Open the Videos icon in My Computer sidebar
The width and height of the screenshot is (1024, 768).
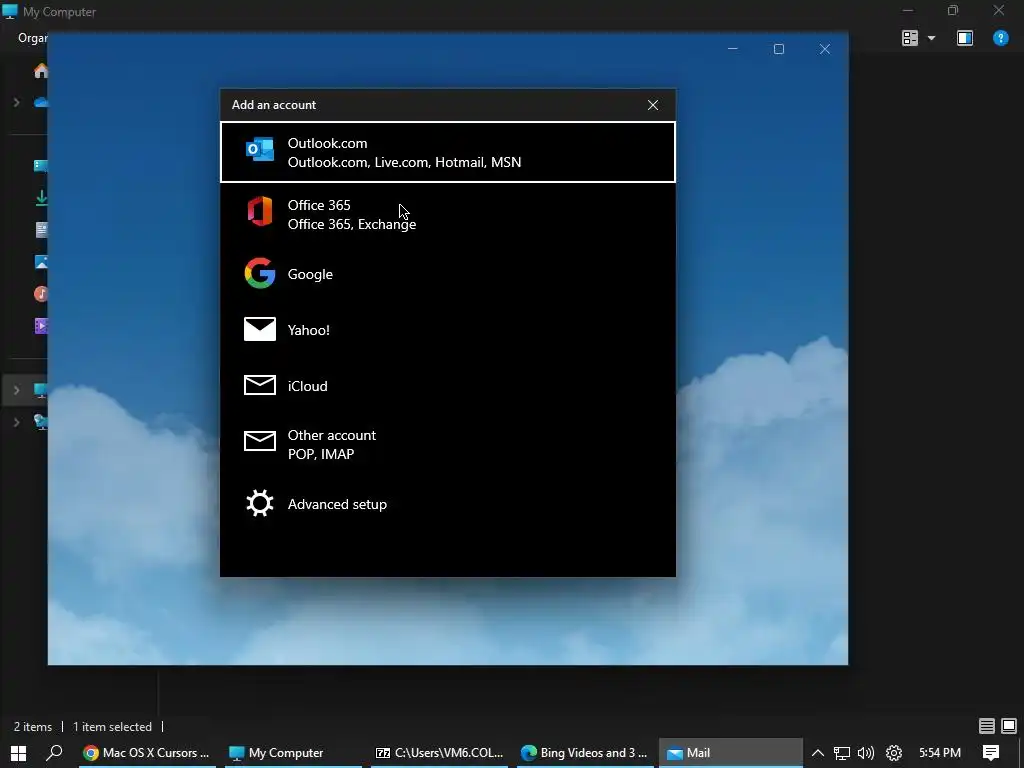click(41, 325)
